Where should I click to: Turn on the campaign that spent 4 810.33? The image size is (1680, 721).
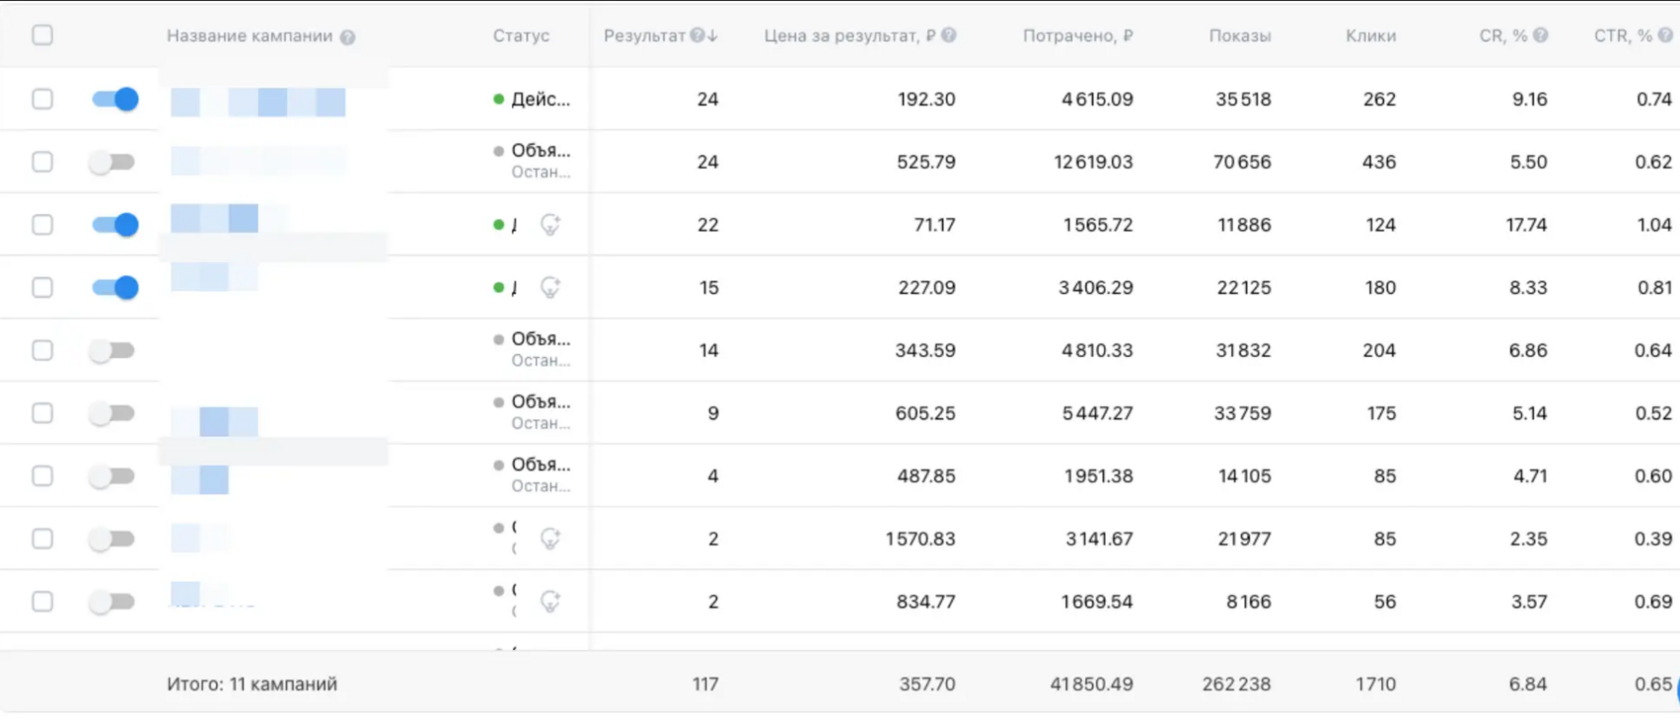[x=111, y=351]
